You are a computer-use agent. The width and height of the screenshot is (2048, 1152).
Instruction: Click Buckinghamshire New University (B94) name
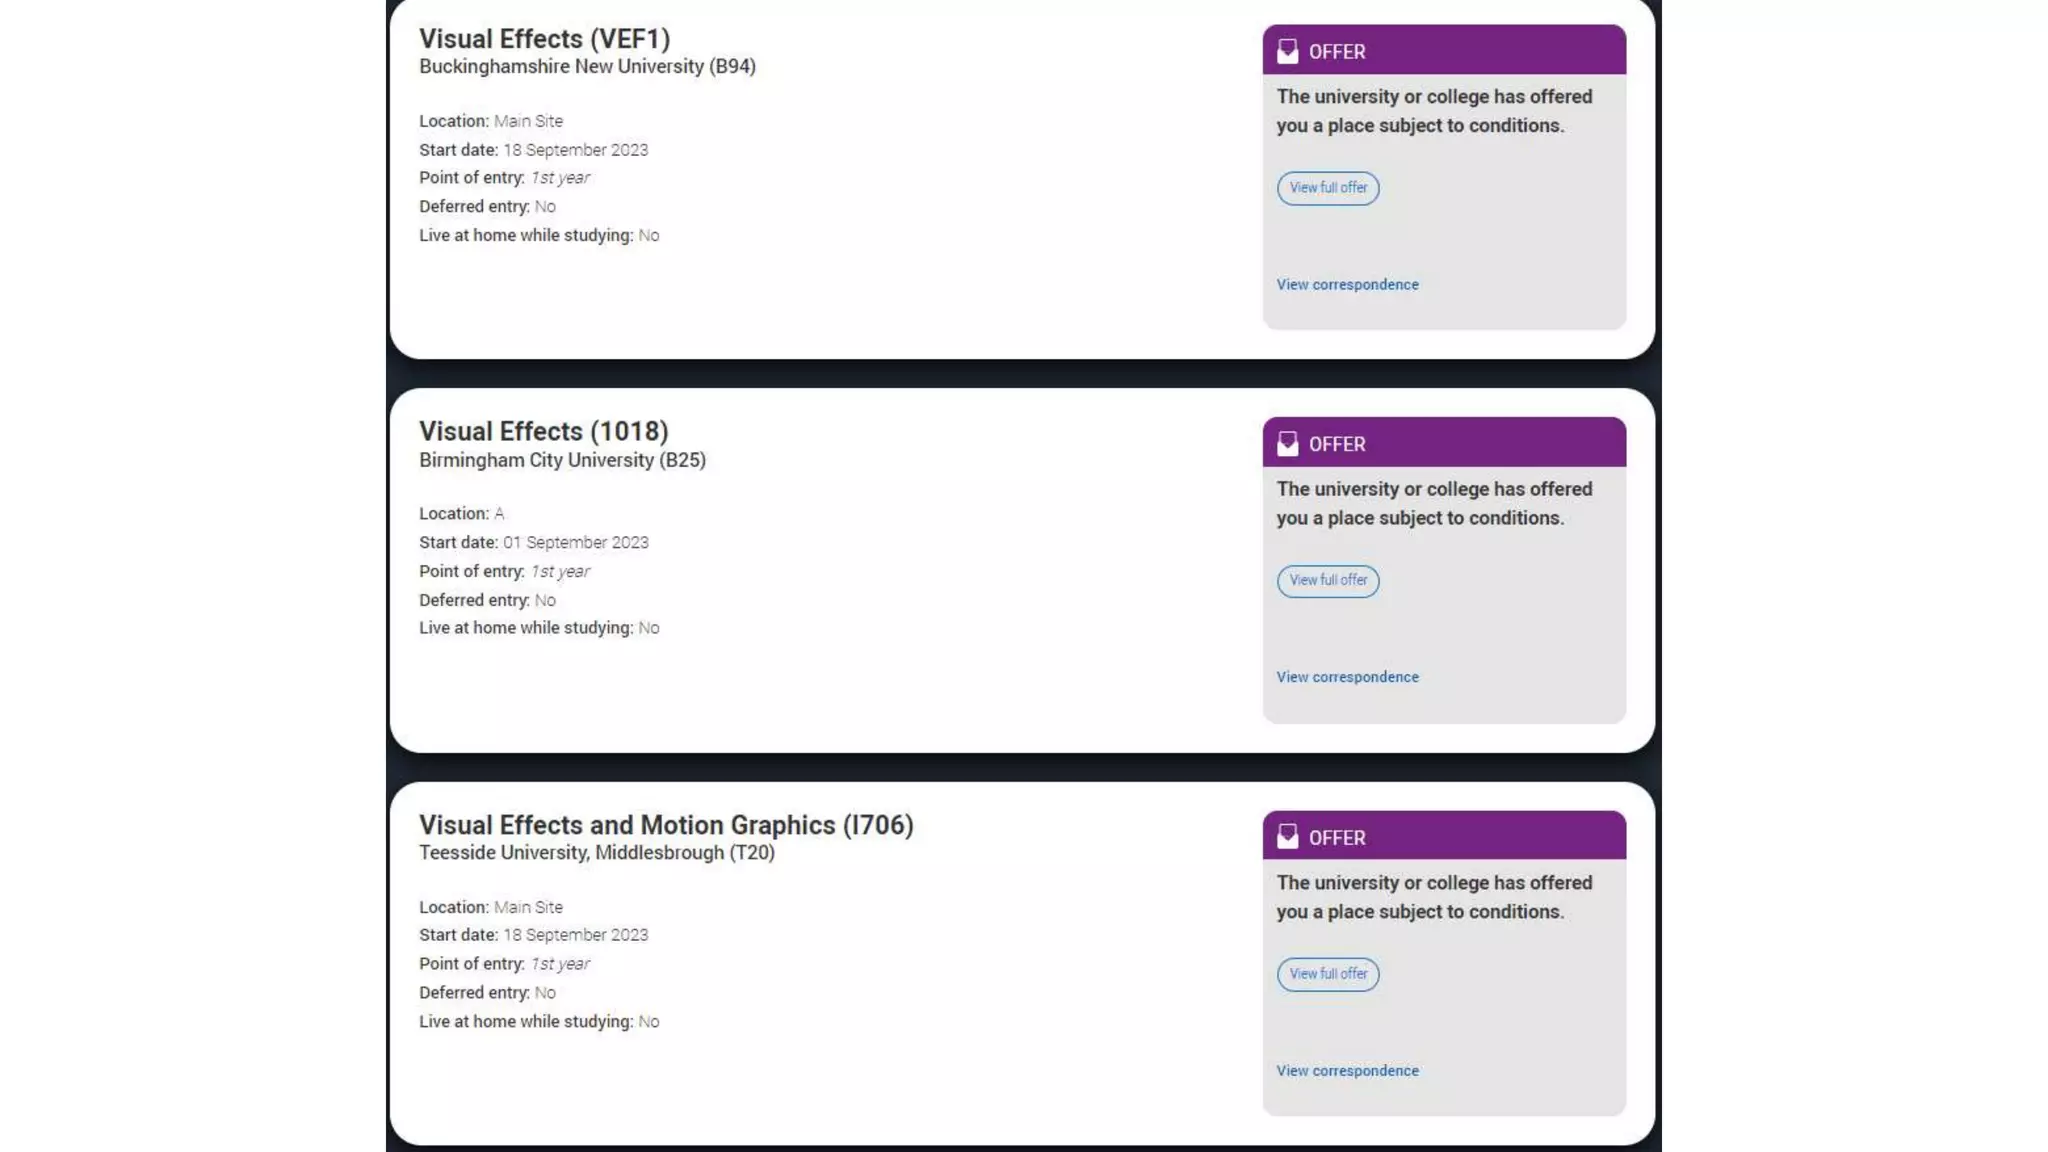(x=587, y=67)
